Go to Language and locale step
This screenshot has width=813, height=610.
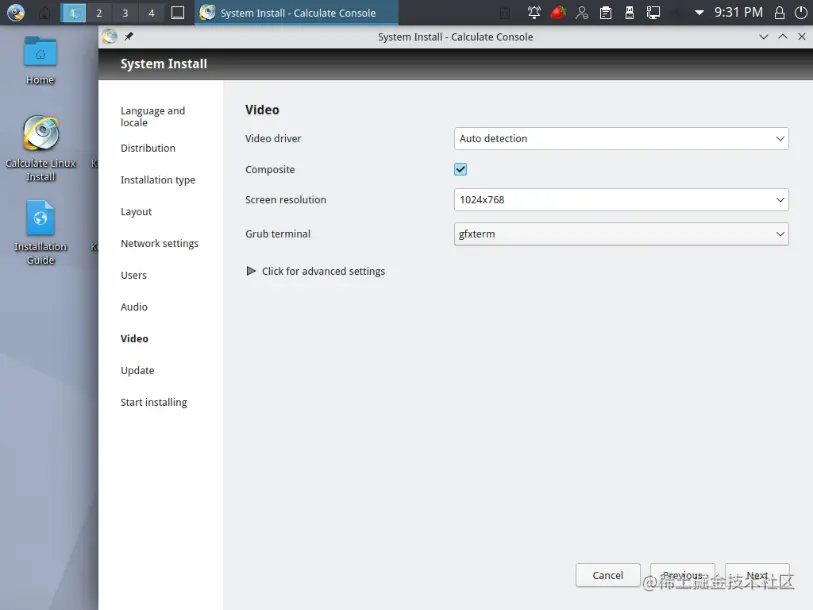(152, 117)
